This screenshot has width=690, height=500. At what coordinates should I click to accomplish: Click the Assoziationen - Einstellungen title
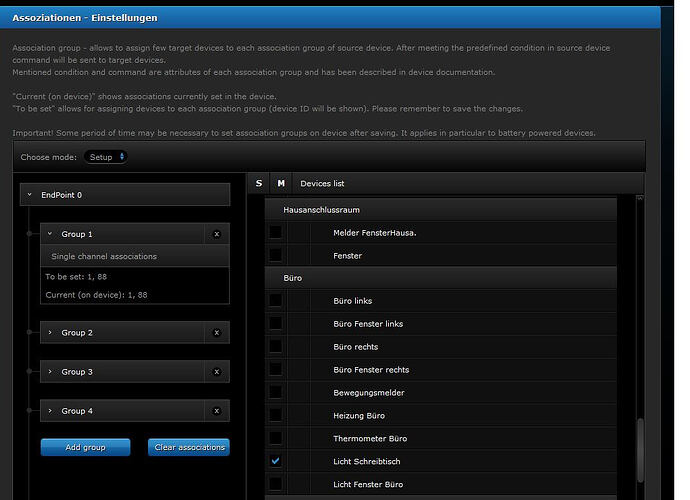pos(84,18)
